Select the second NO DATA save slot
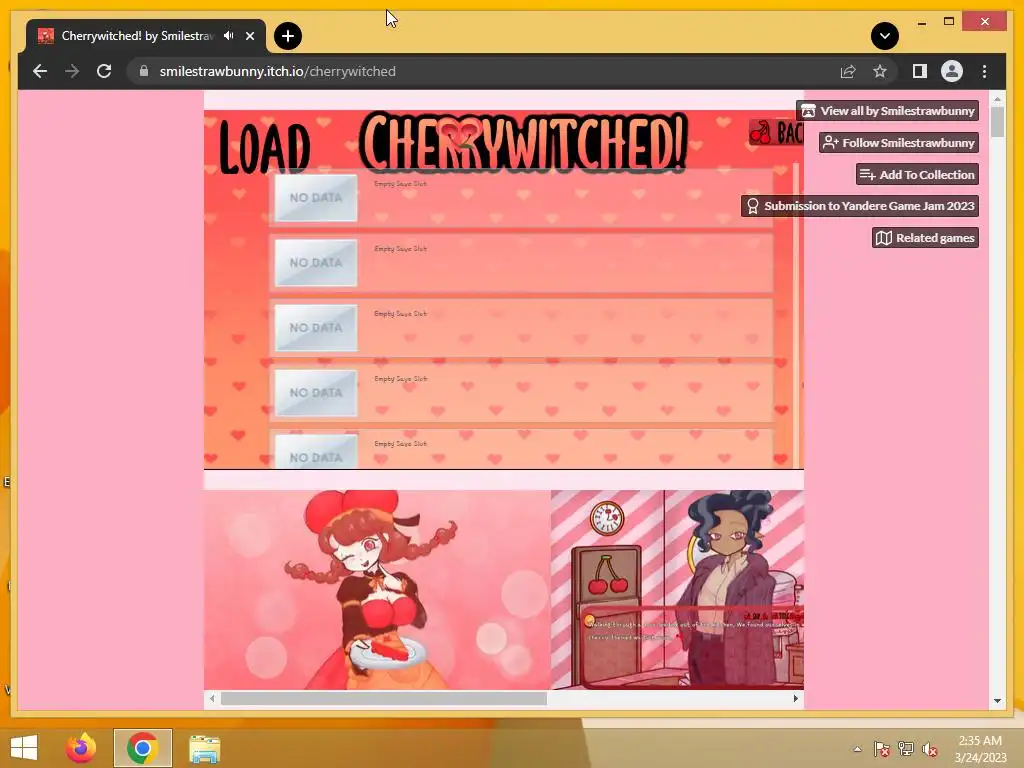The height and width of the screenshot is (768, 1024). tap(521, 263)
